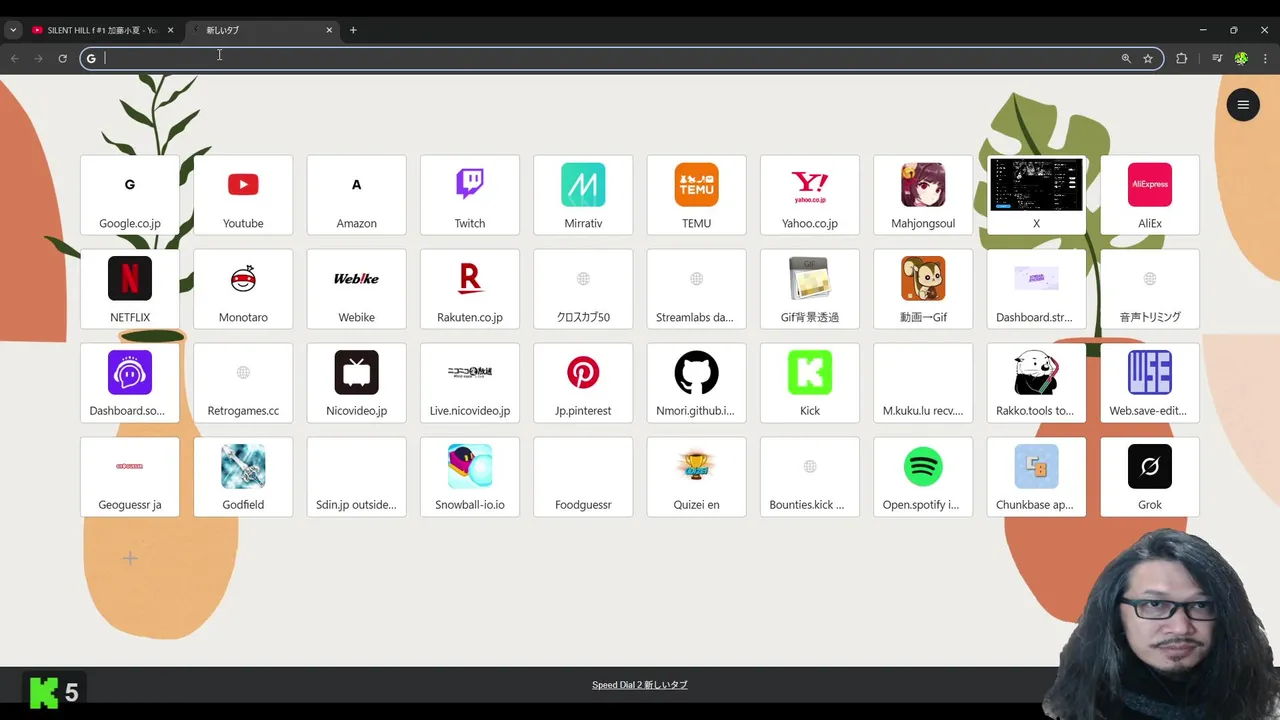Open the Twitch speed dial tile
Viewport: 1280px width, 720px height.
[470, 195]
